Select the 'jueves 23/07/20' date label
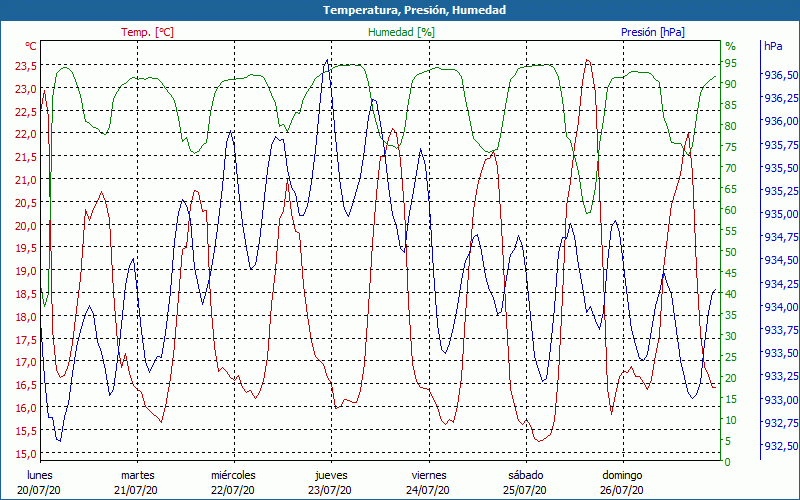 click(x=331, y=483)
